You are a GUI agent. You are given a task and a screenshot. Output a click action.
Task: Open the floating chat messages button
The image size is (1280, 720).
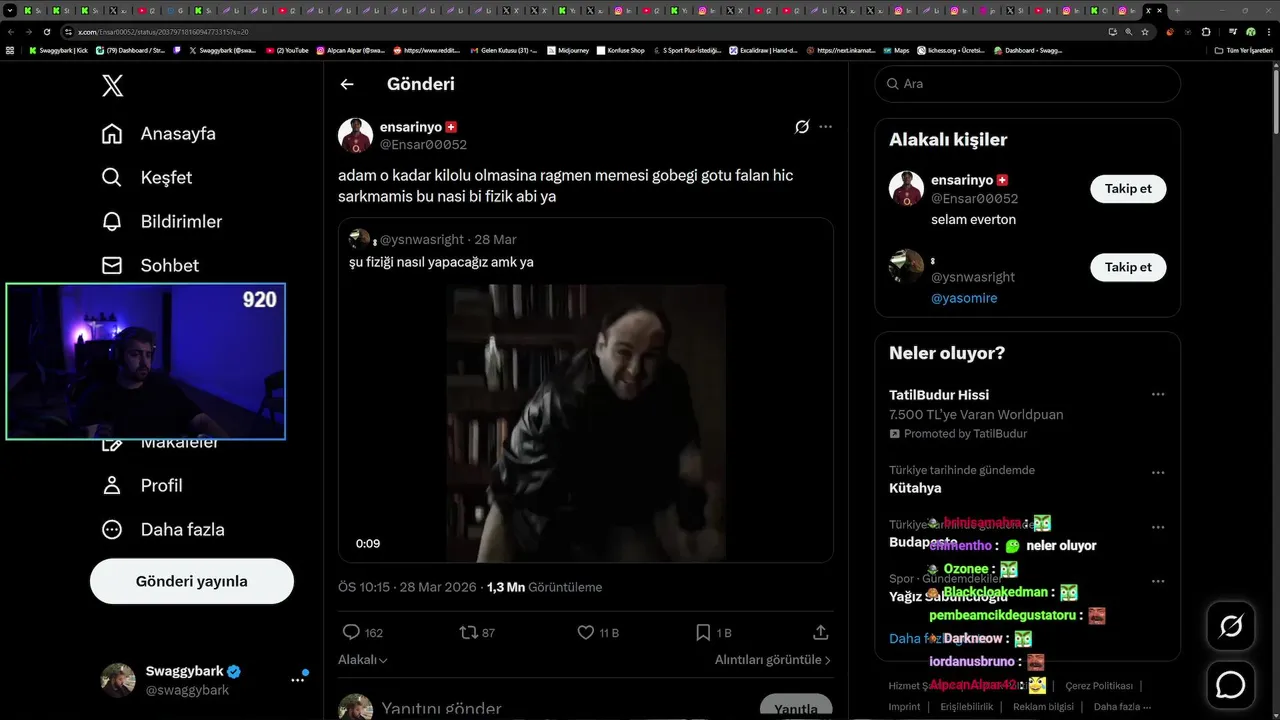1231,685
